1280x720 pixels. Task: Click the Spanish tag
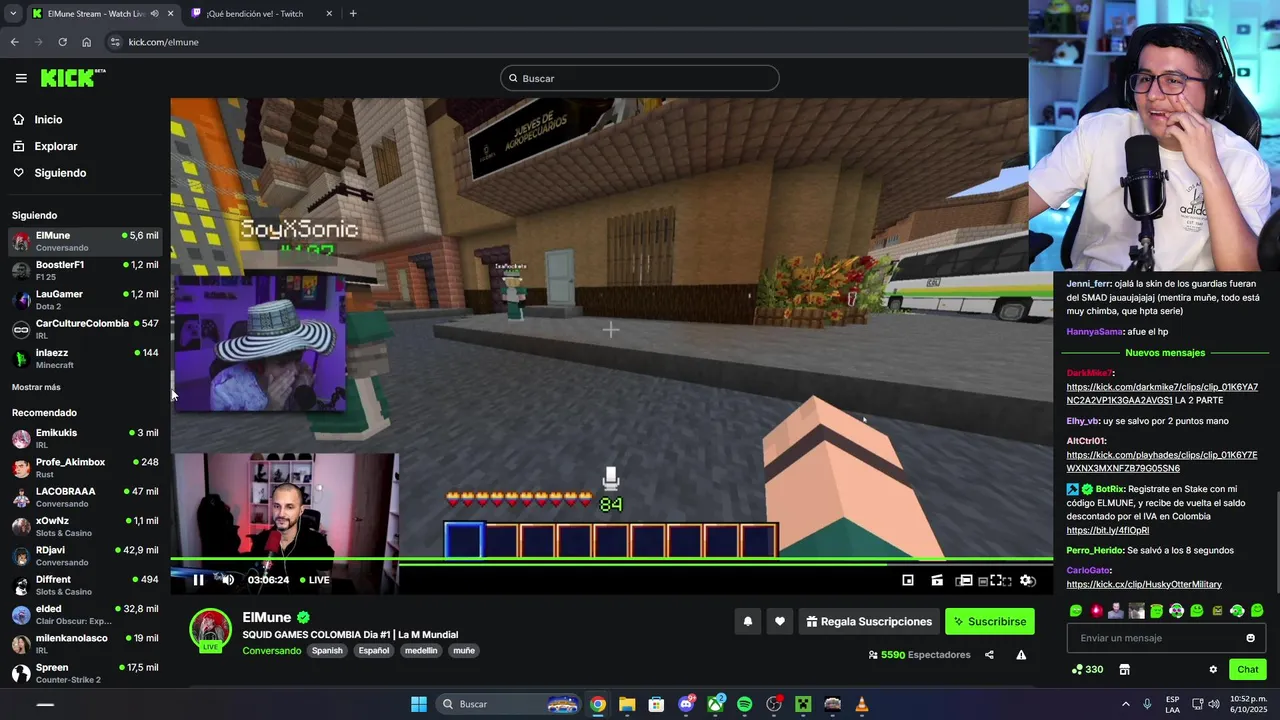coord(327,650)
